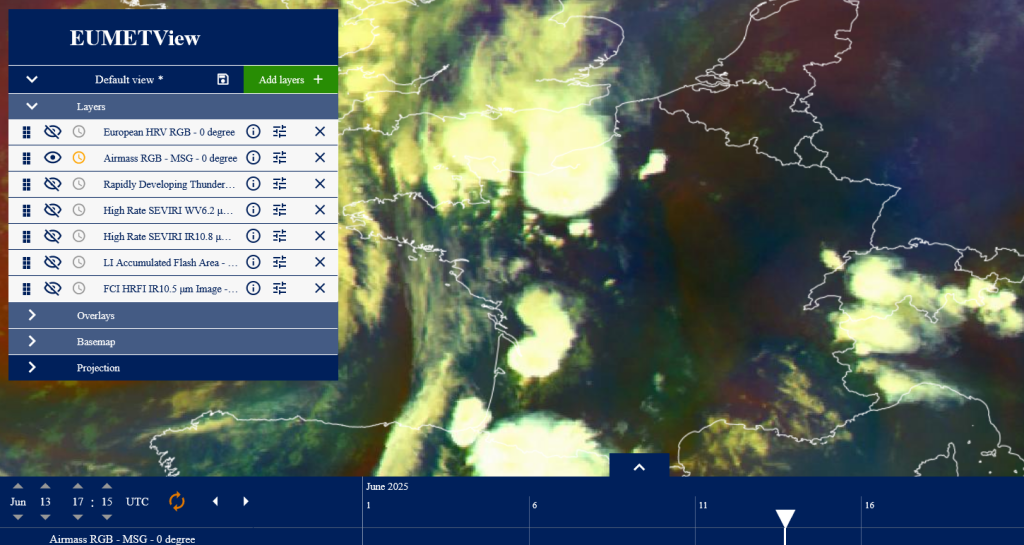Viewport: 1024px width, 545px height.
Task: Open settings sliders for SEVIRI WV6.2 layer
Action: click(280, 210)
